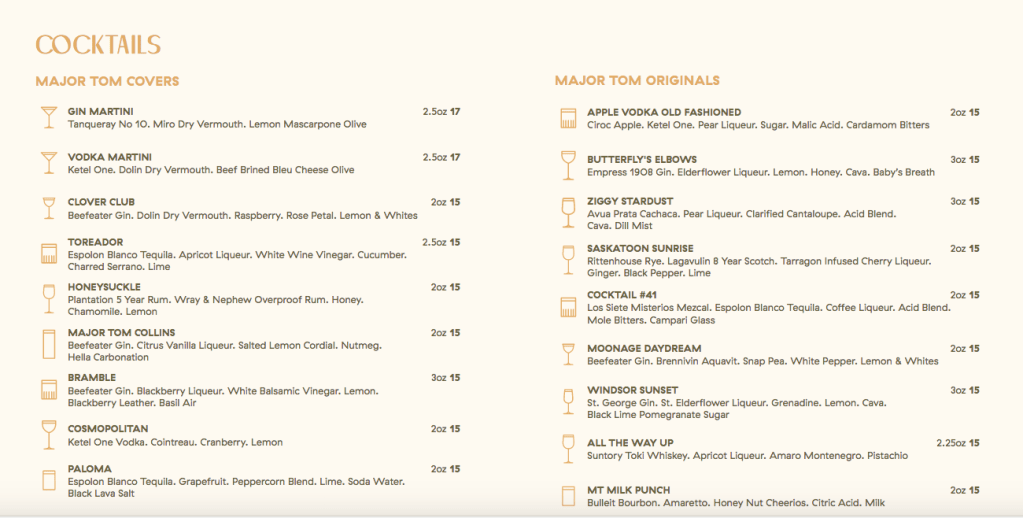Click the All The Way Up 2.25oz price
This screenshot has height=518, width=1023.
(957, 442)
